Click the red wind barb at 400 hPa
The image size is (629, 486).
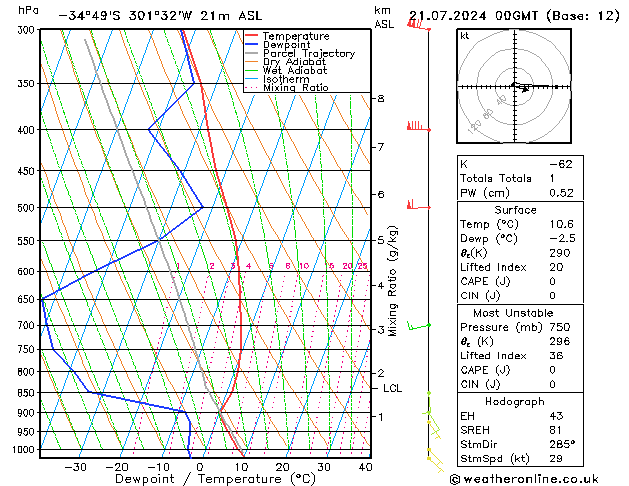point(418,126)
